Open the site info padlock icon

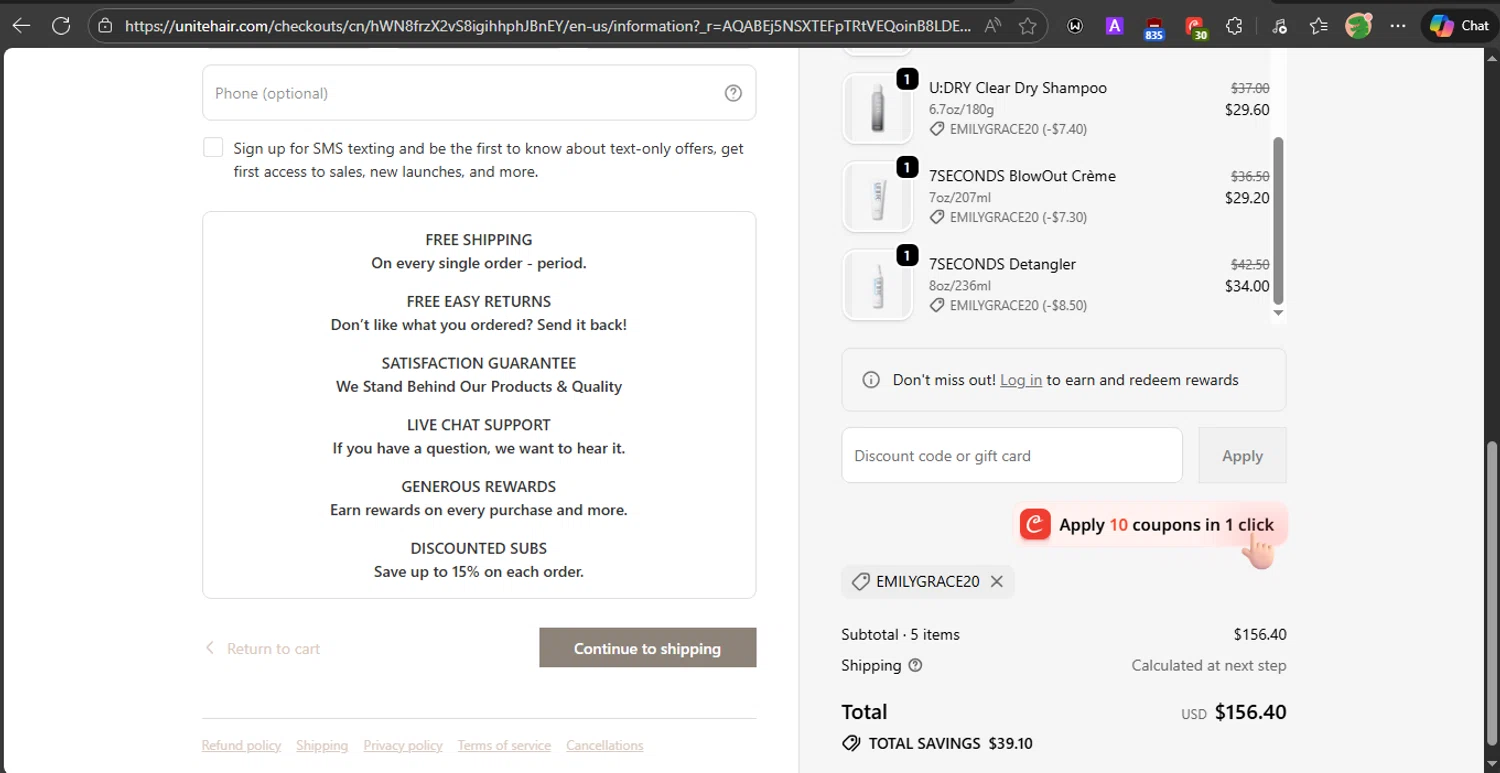coord(107,26)
